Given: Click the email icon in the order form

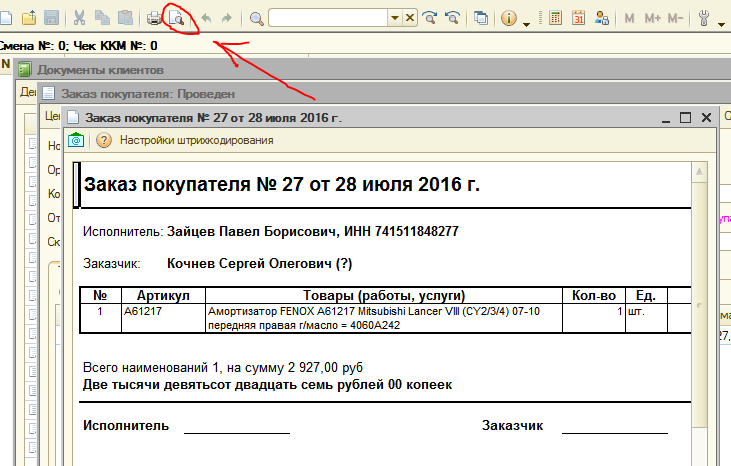Looking at the screenshot, I should [x=76, y=140].
